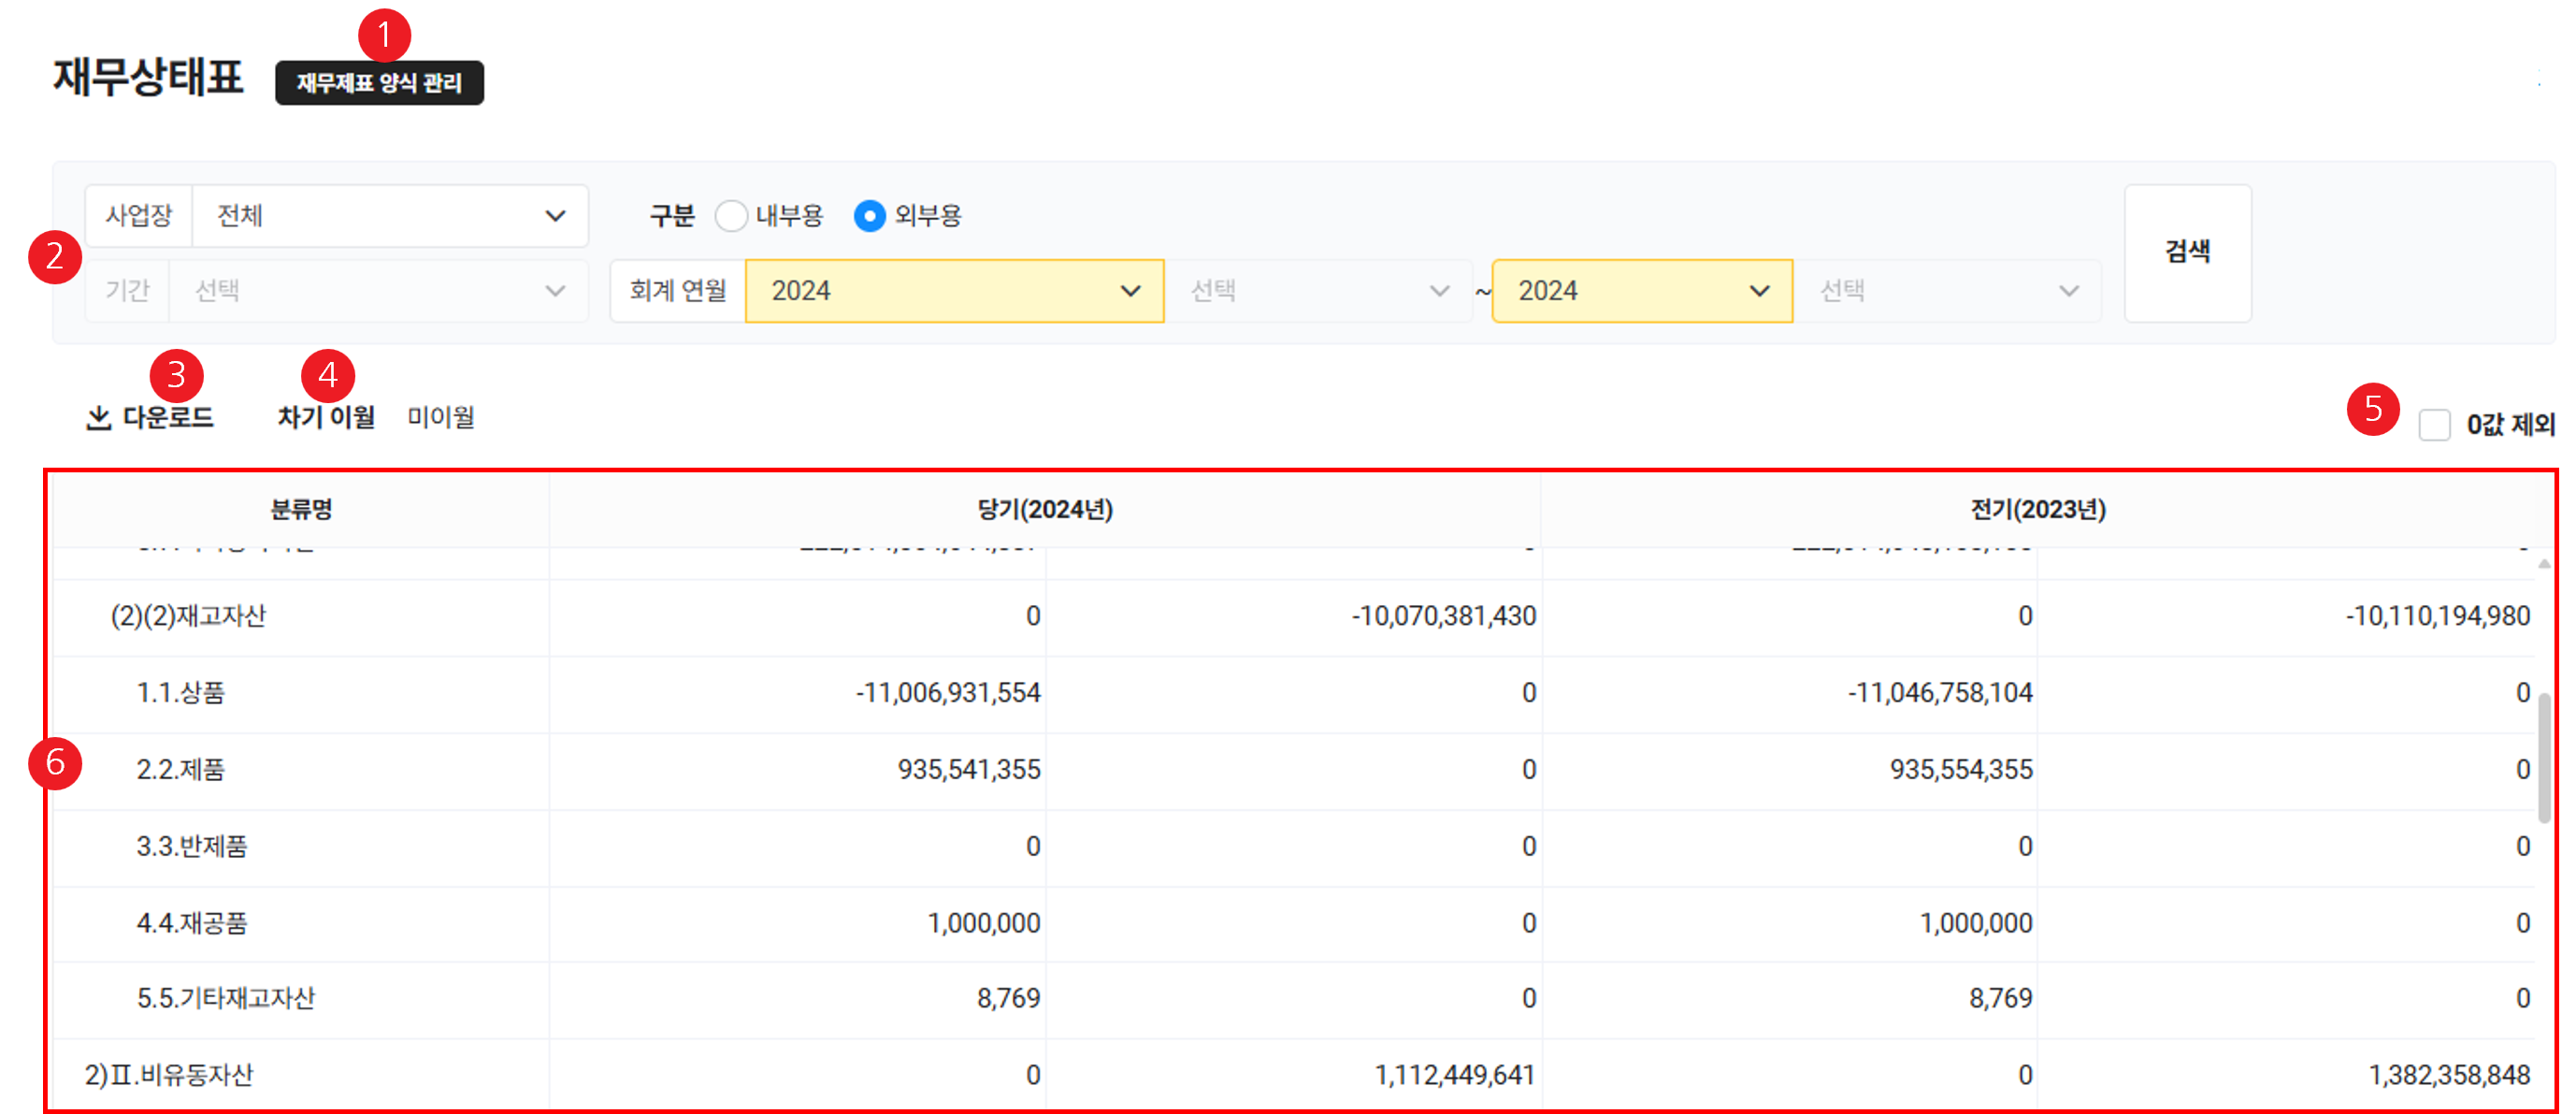
Task: Enable the 0값 제외 checkbox
Action: click(x=2433, y=425)
